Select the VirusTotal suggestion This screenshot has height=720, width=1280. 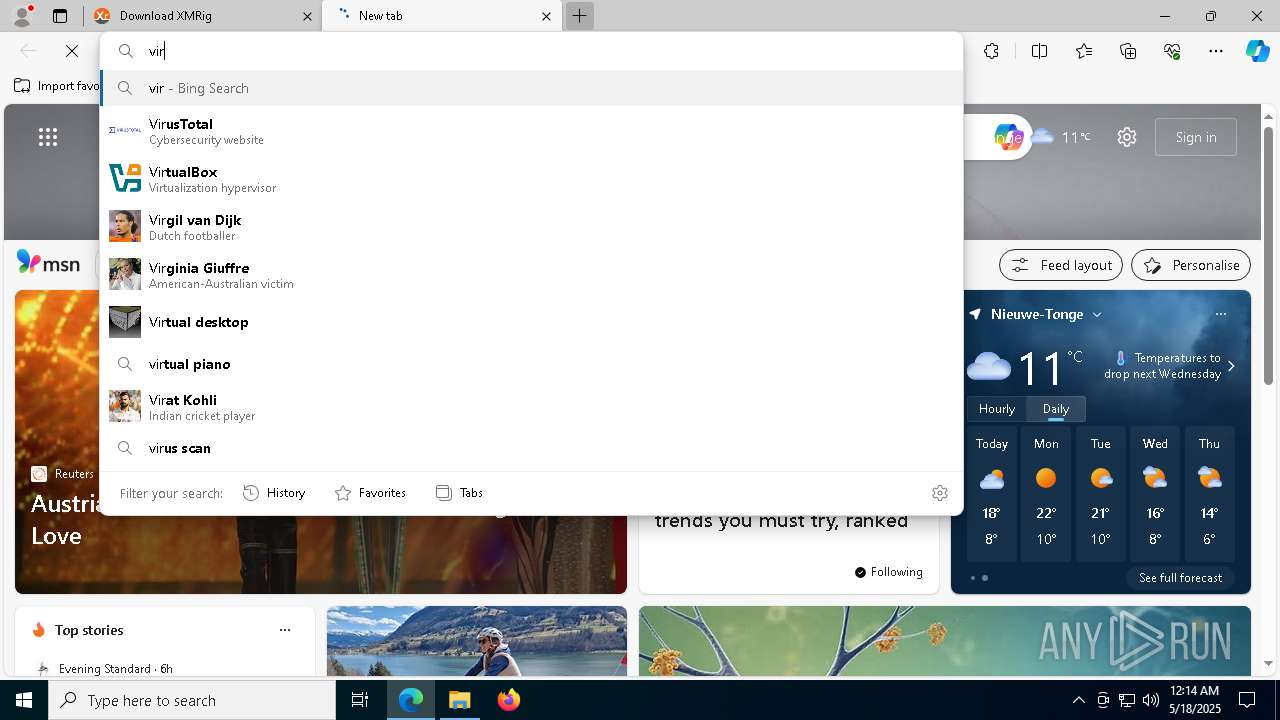coord(531,131)
